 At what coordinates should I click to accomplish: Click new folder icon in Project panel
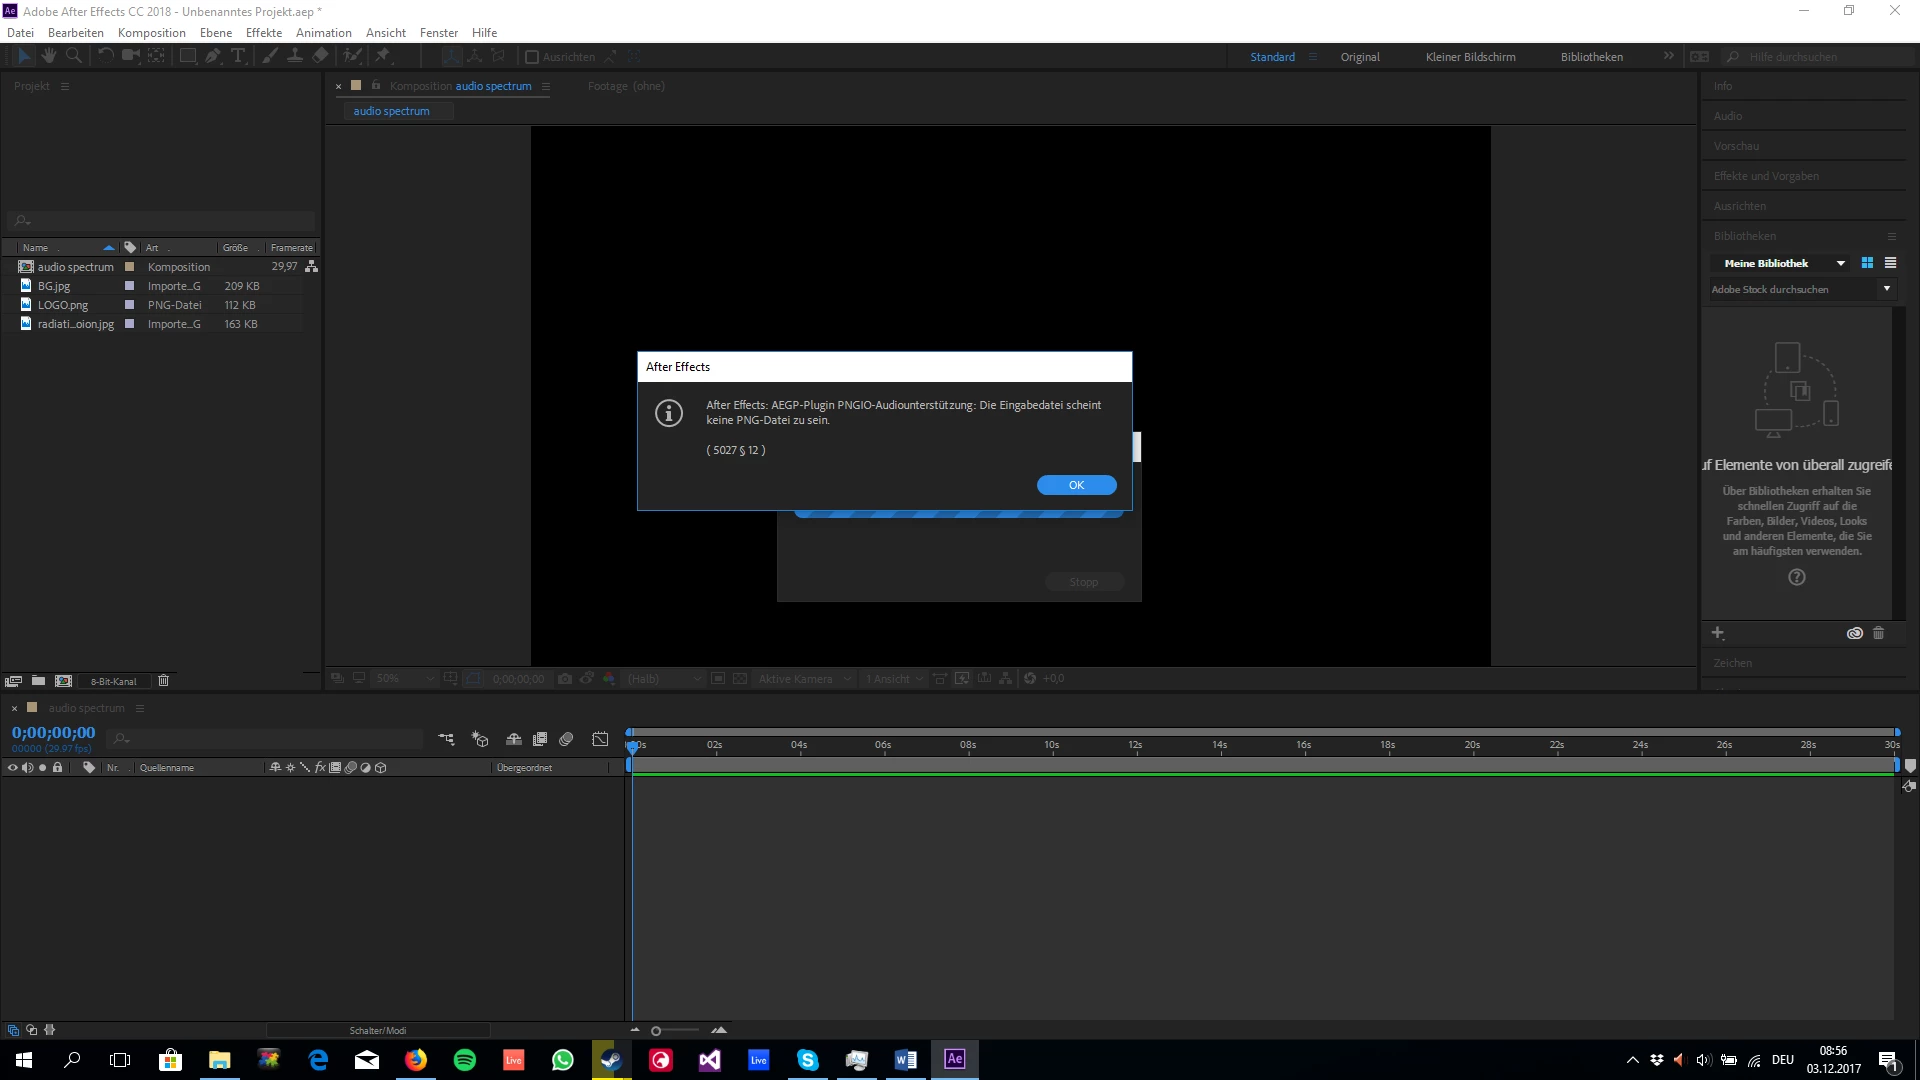(x=38, y=681)
